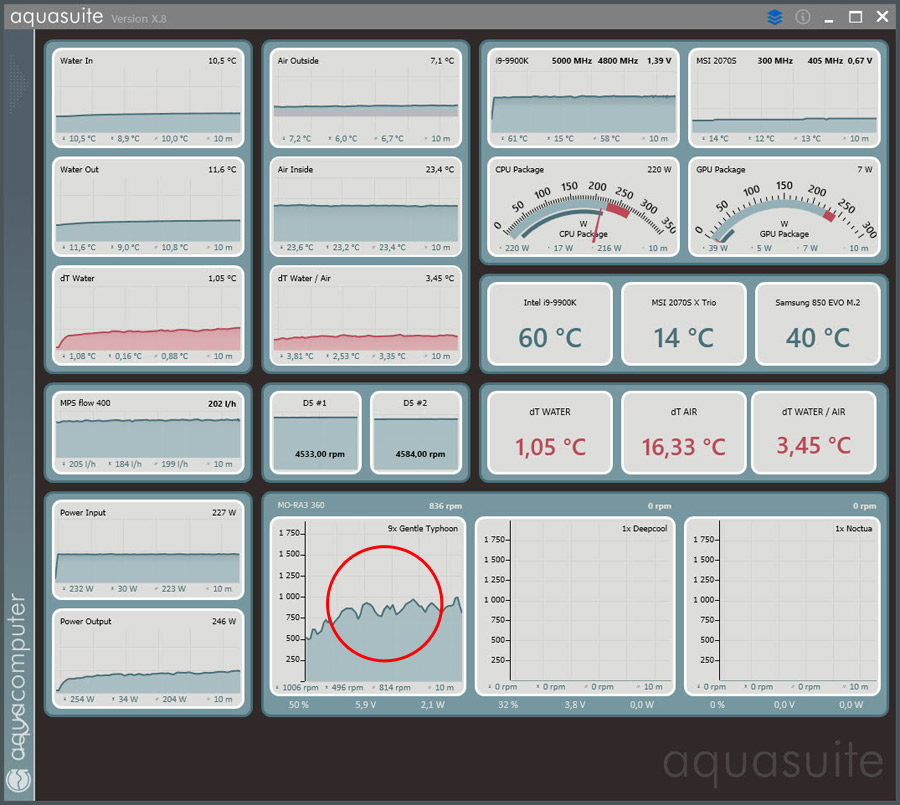This screenshot has width=900, height=805.
Task: Click the MSI 2070S X Trio temperature tile
Action: click(x=684, y=324)
